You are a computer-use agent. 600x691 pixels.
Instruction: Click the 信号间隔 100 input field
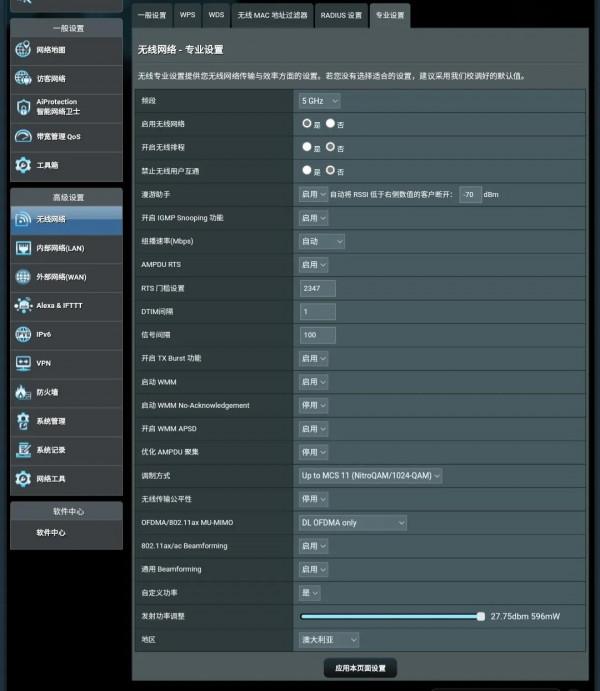click(x=317, y=335)
